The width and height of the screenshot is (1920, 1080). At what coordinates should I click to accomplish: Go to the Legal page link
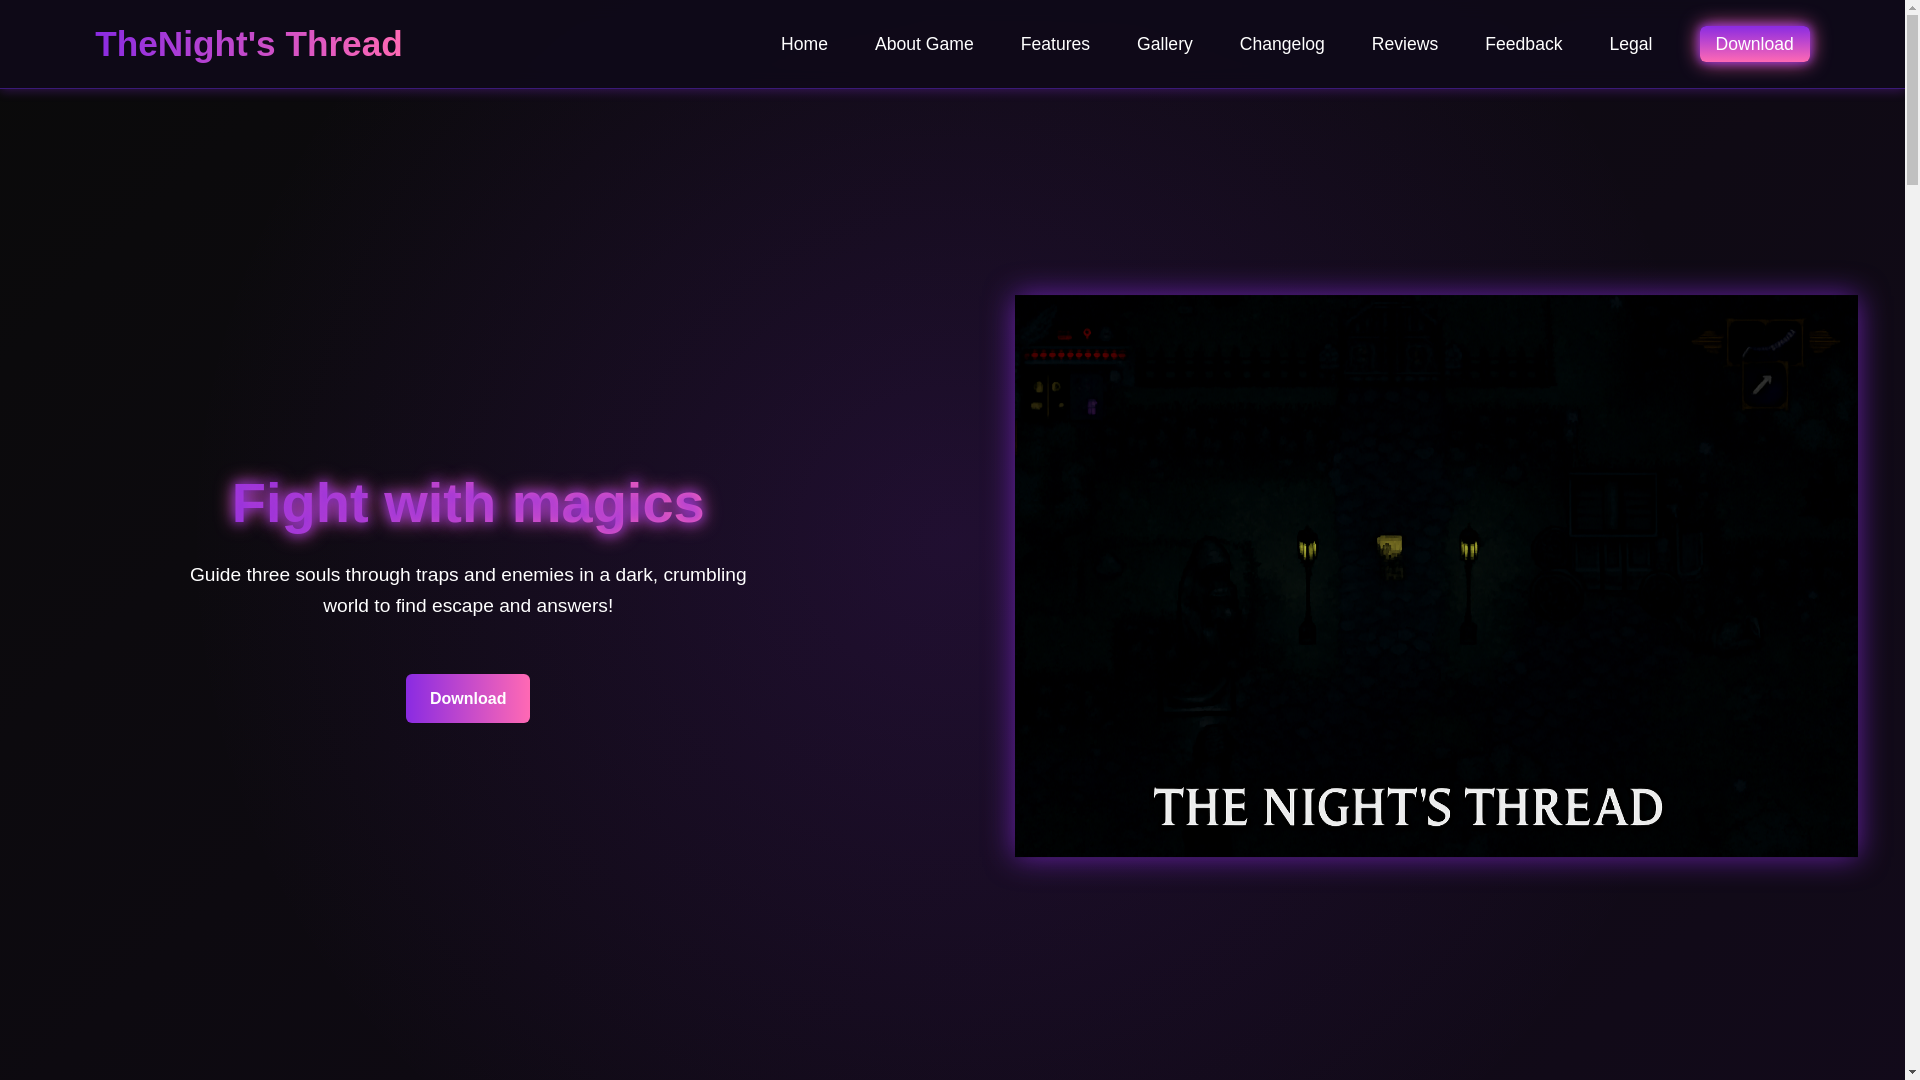tap(1630, 44)
